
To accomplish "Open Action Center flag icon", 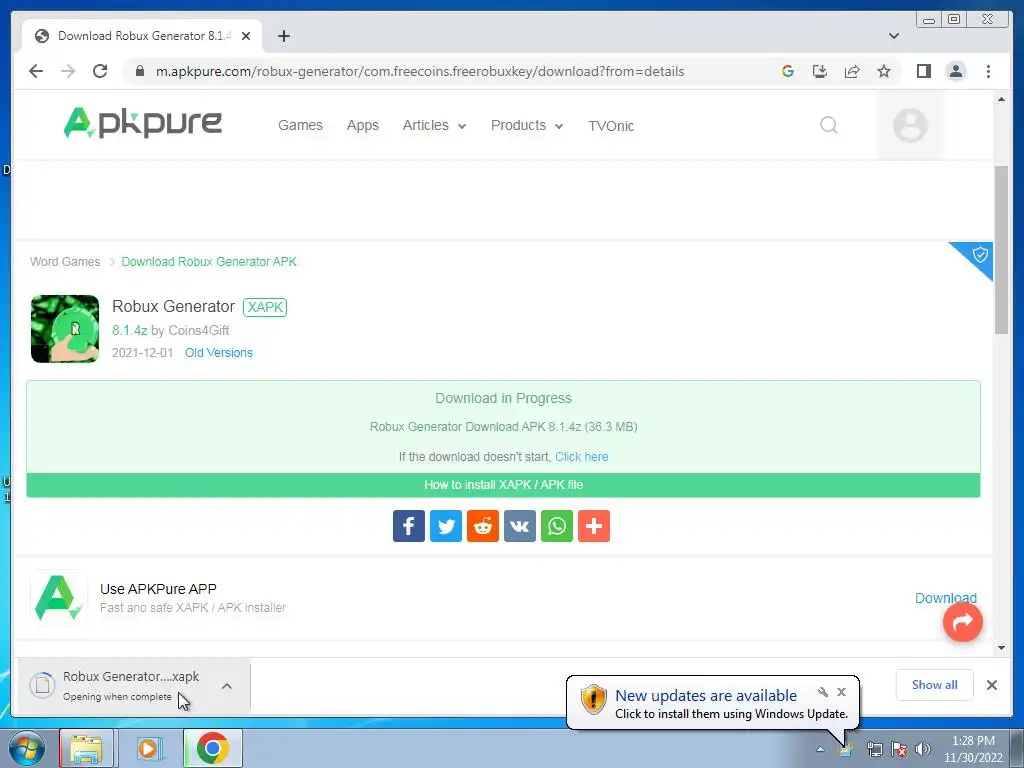I will coord(899,749).
